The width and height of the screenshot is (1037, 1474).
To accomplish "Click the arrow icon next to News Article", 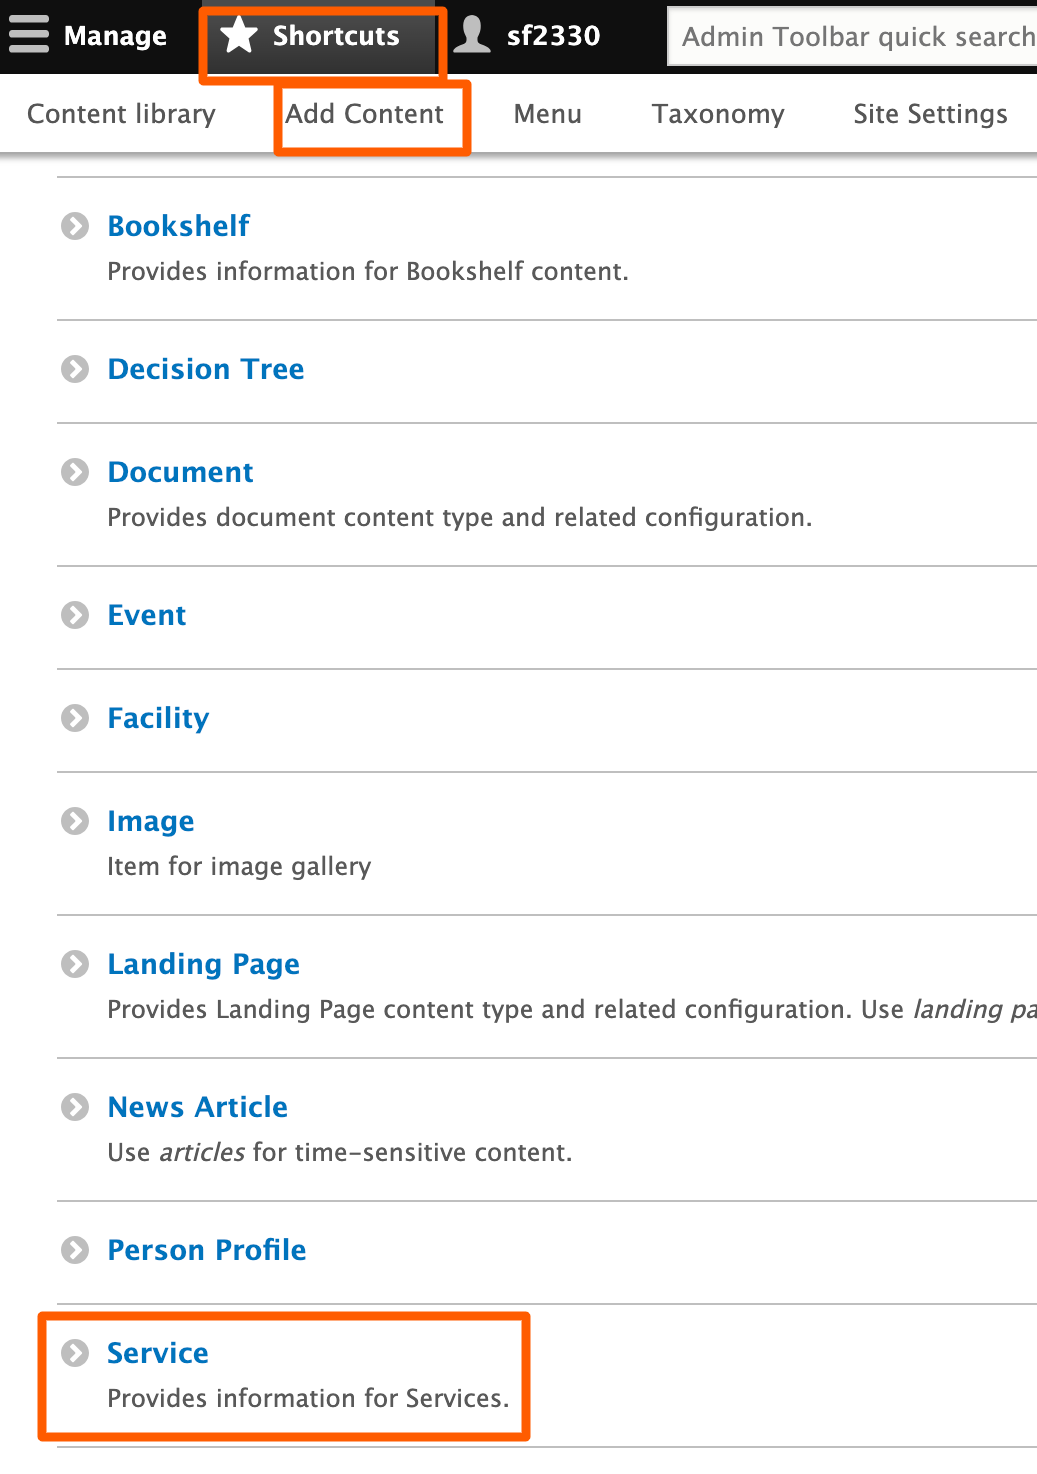I will coord(75,1107).
